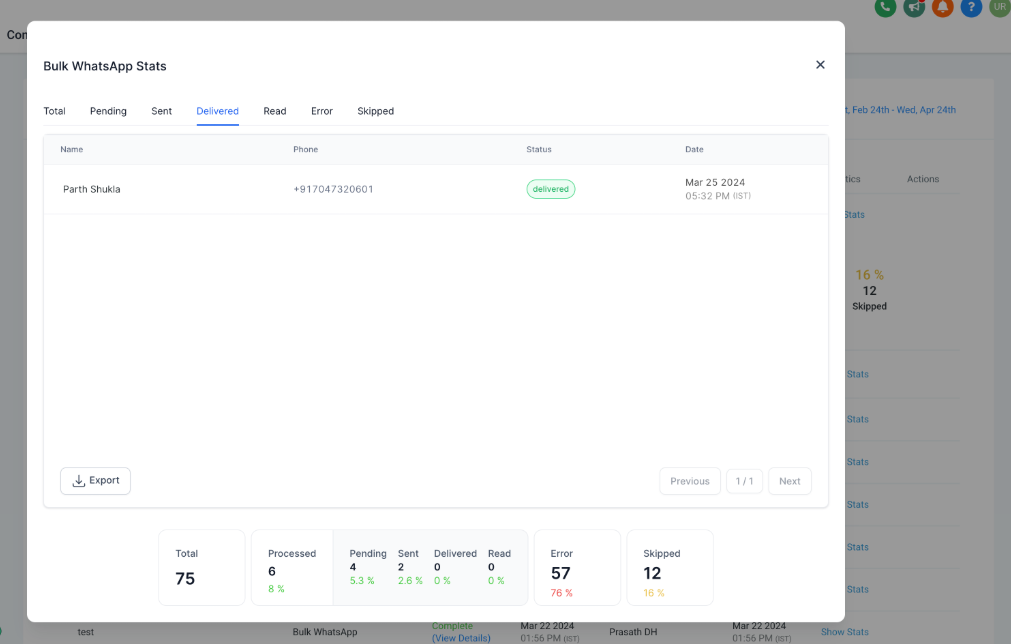Click the Mar 25 2024 date cell
This screenshot has height=644, width=1011.
coord(718,189)
